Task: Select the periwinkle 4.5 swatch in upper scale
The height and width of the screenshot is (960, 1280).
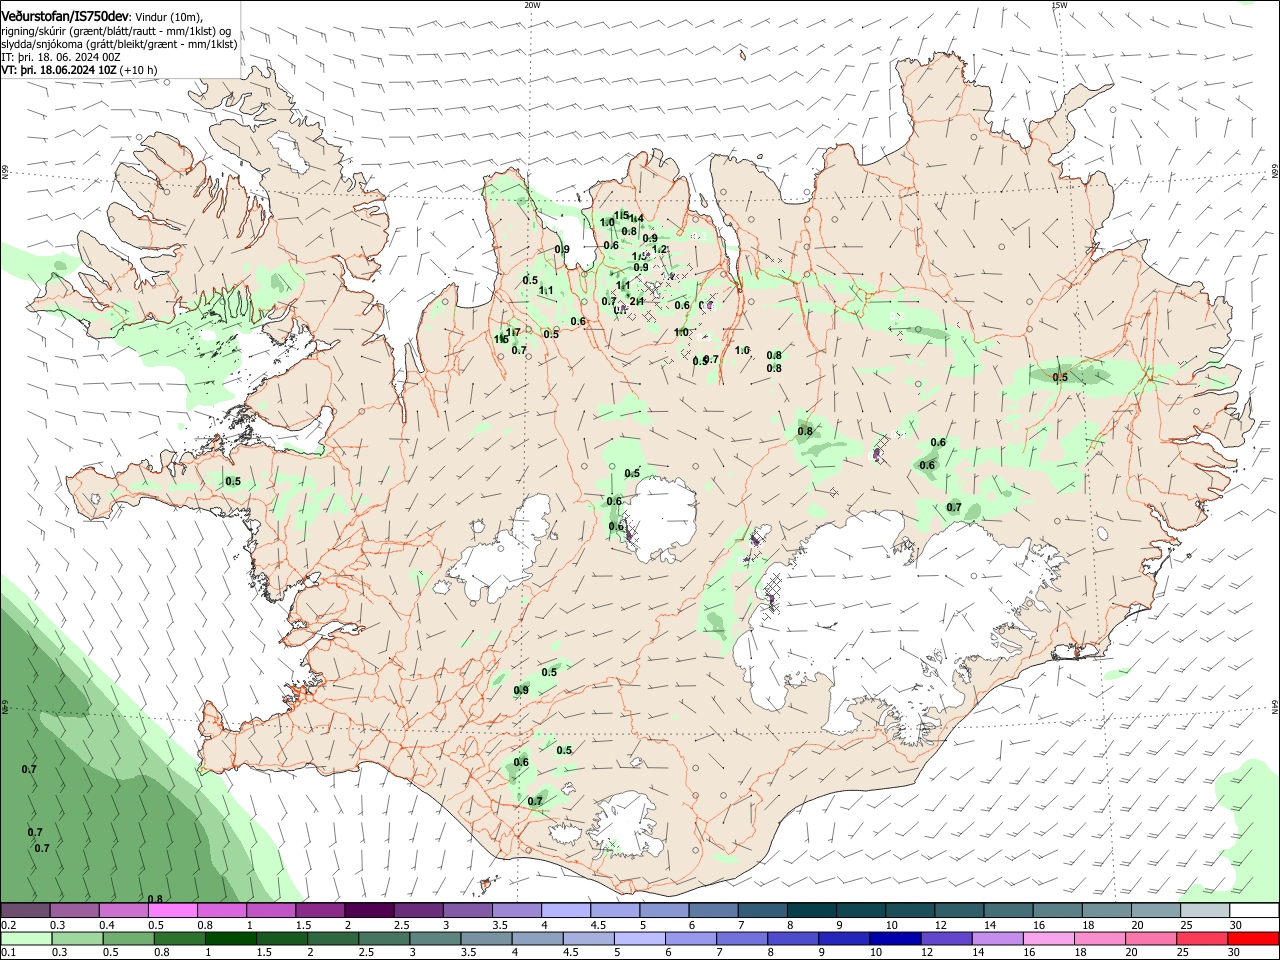Action: (x=613, y=911)
